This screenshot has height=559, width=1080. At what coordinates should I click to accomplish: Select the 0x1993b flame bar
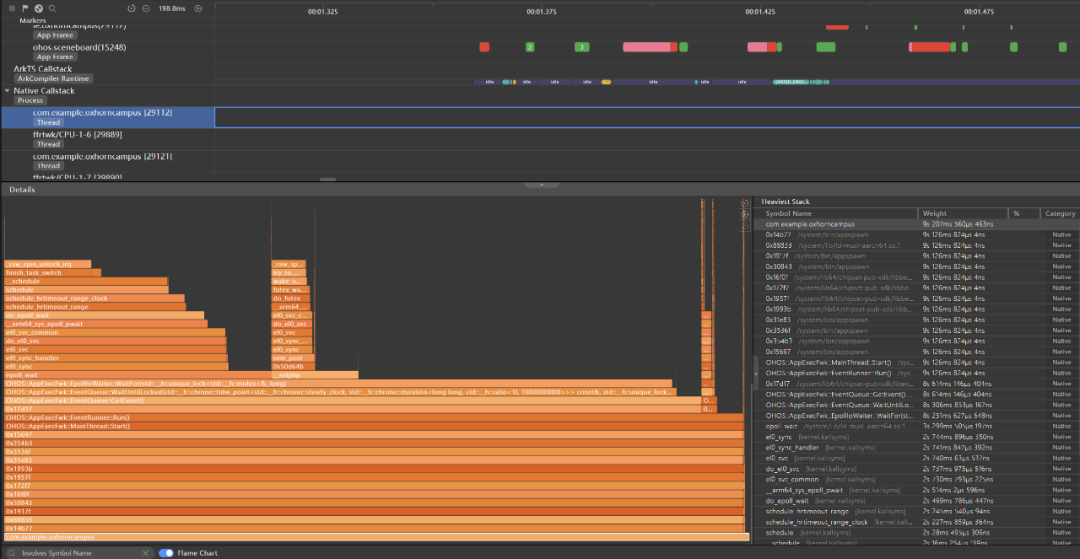[x=374, y=469]
